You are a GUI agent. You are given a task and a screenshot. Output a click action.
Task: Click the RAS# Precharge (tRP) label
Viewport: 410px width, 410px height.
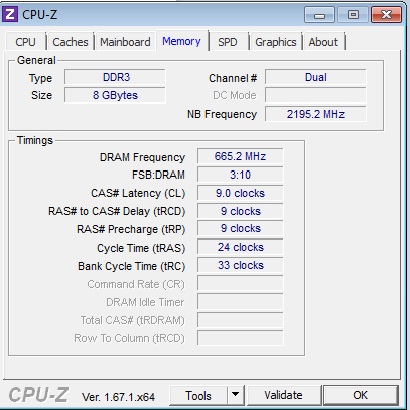(131, 230)
